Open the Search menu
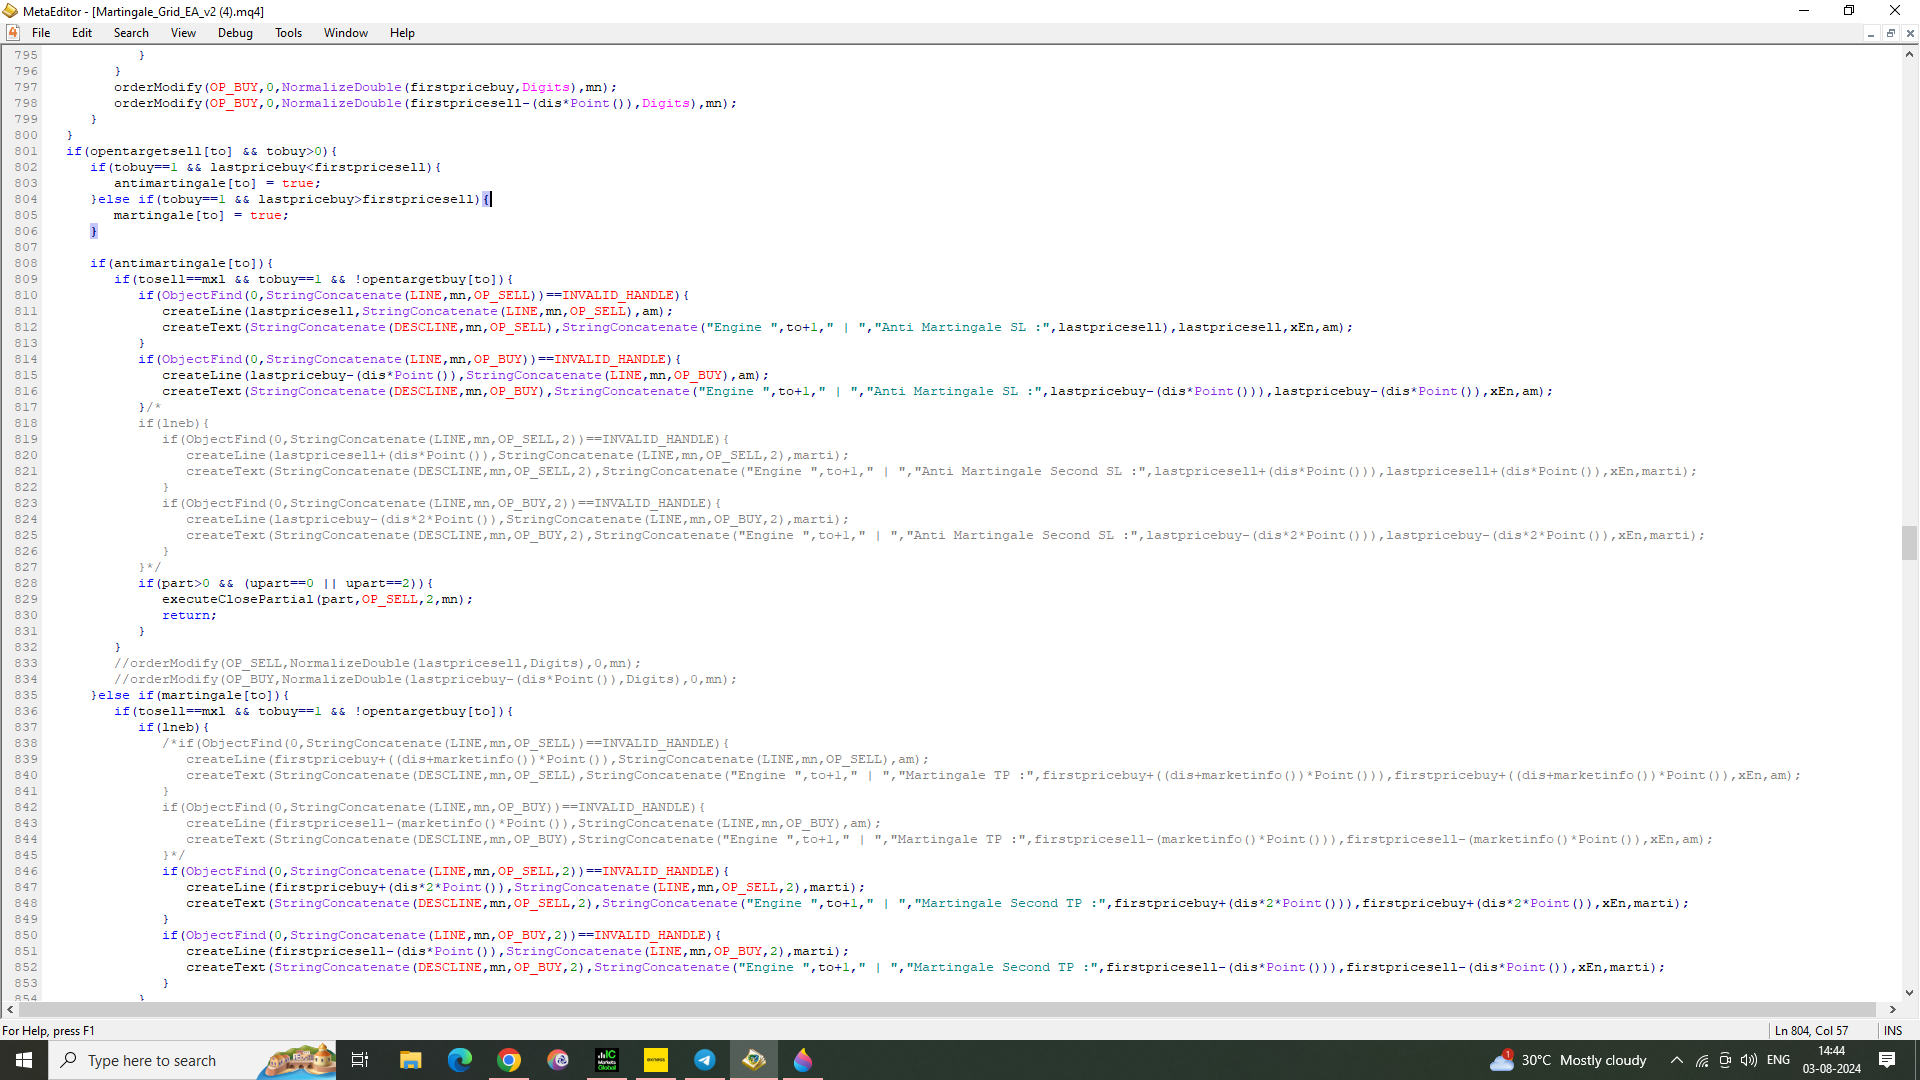 click(x=131, y=33)
